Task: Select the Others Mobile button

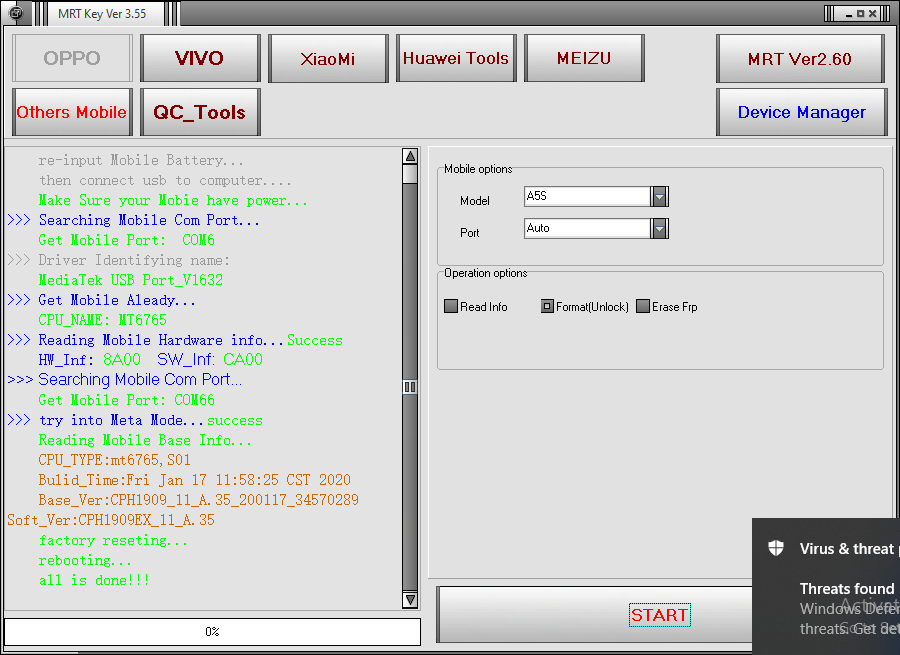Action: click(72, 112)
